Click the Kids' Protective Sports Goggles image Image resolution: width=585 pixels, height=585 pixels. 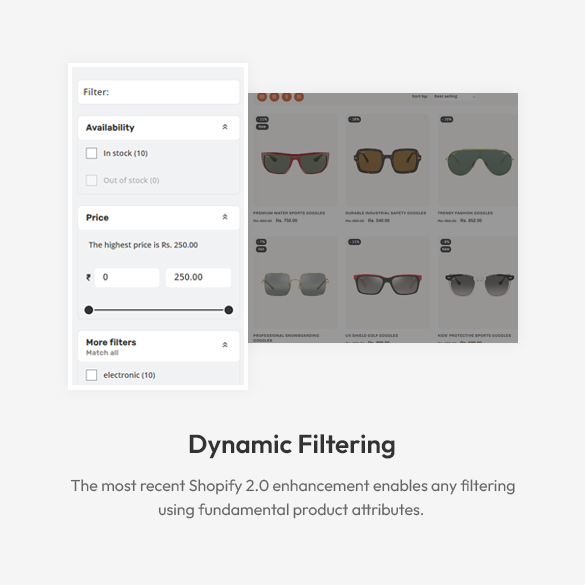[478, 283]
